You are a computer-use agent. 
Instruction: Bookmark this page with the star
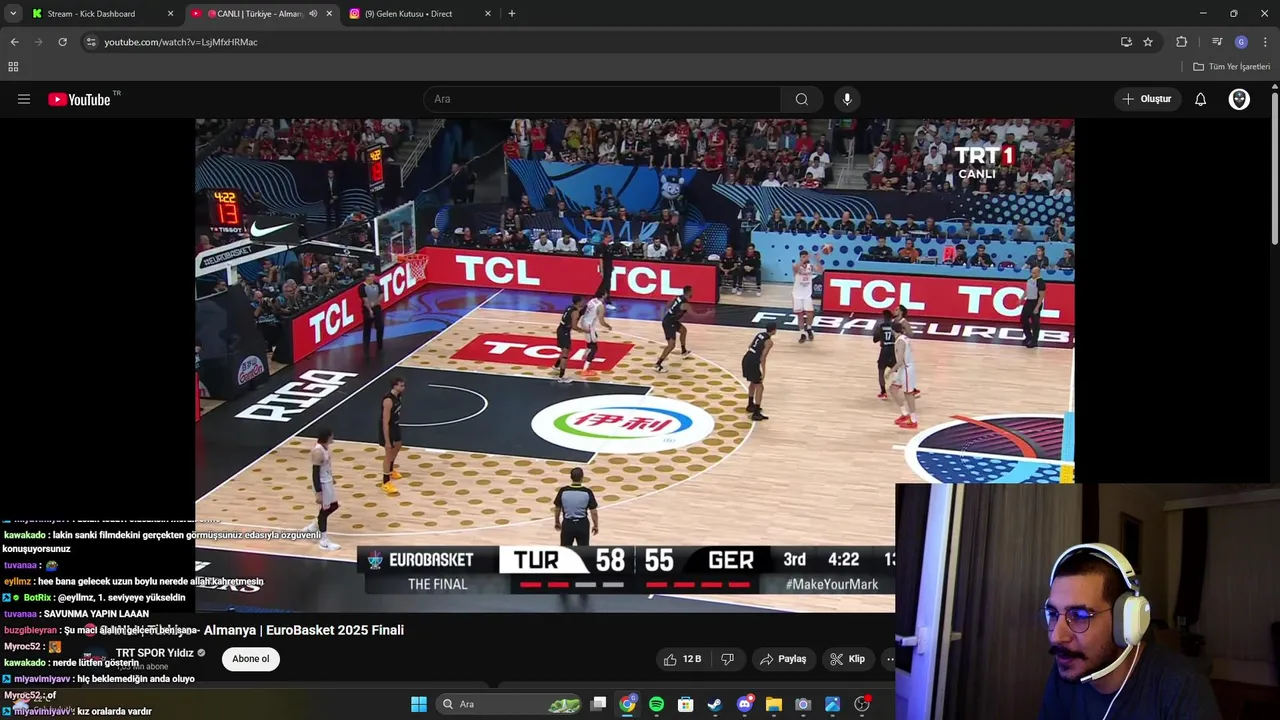click(x=1148, y=42)
